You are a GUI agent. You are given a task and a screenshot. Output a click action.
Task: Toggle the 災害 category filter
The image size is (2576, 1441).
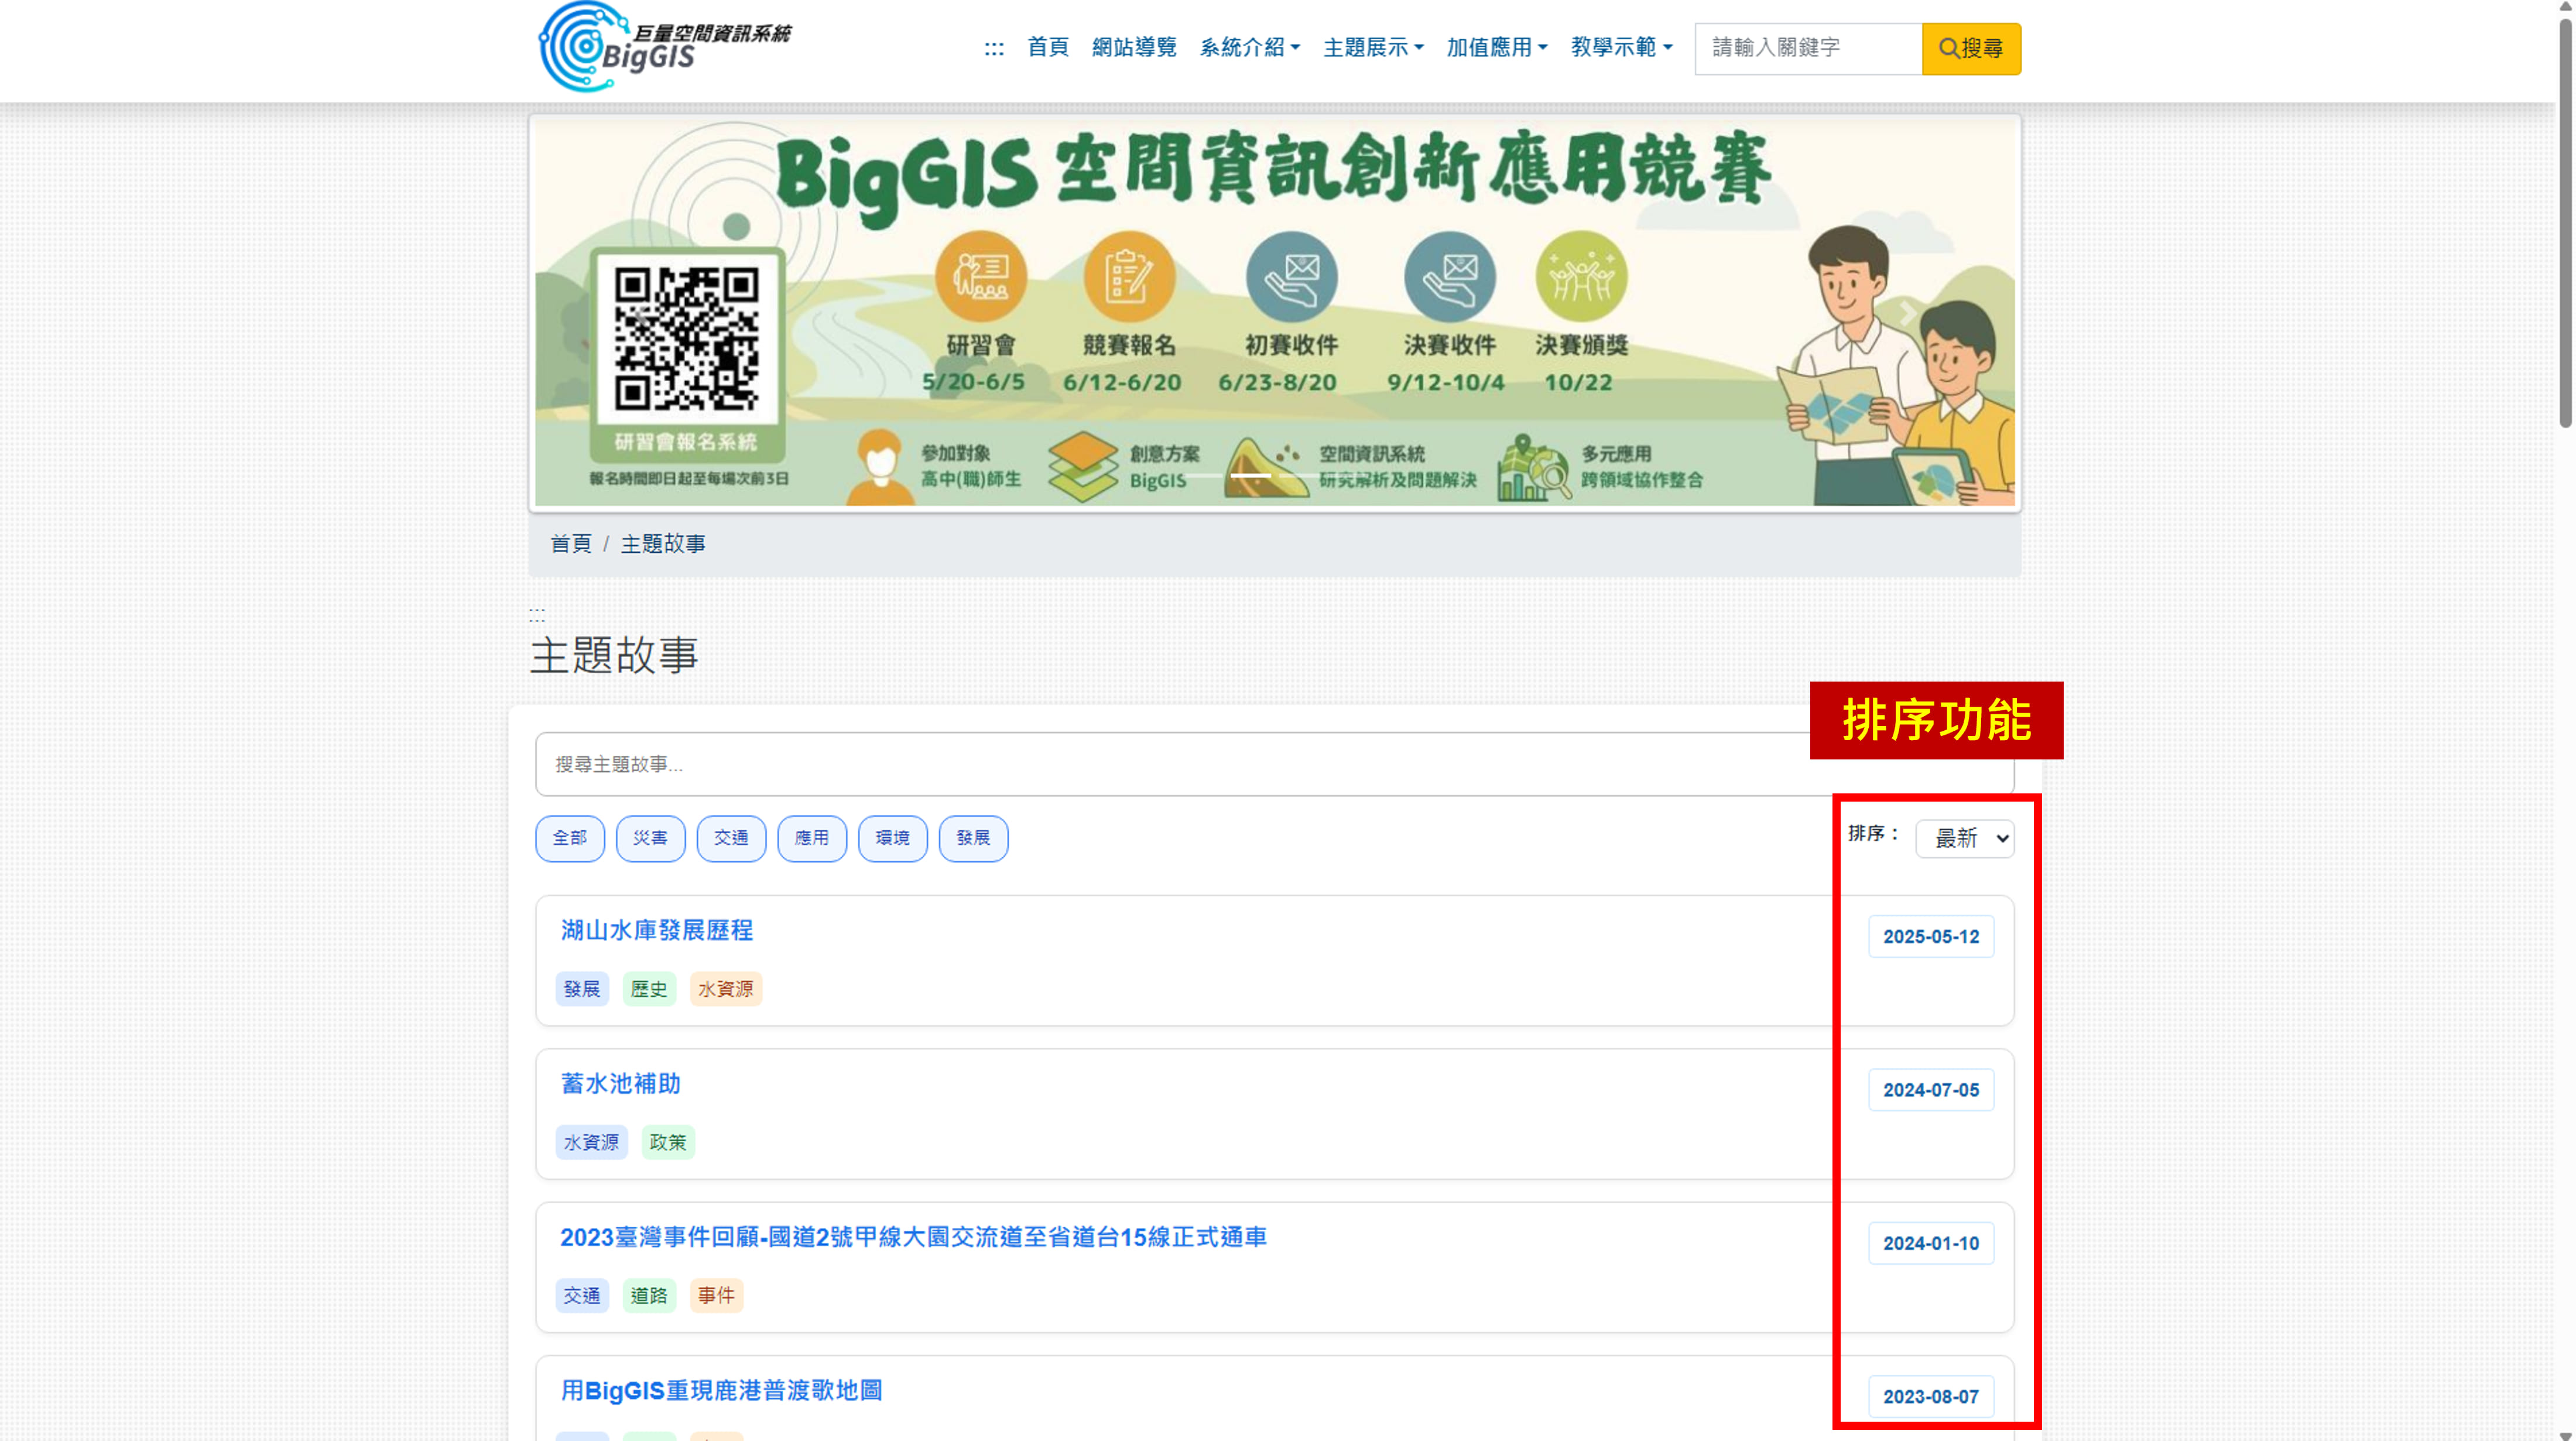coord(650,837)
